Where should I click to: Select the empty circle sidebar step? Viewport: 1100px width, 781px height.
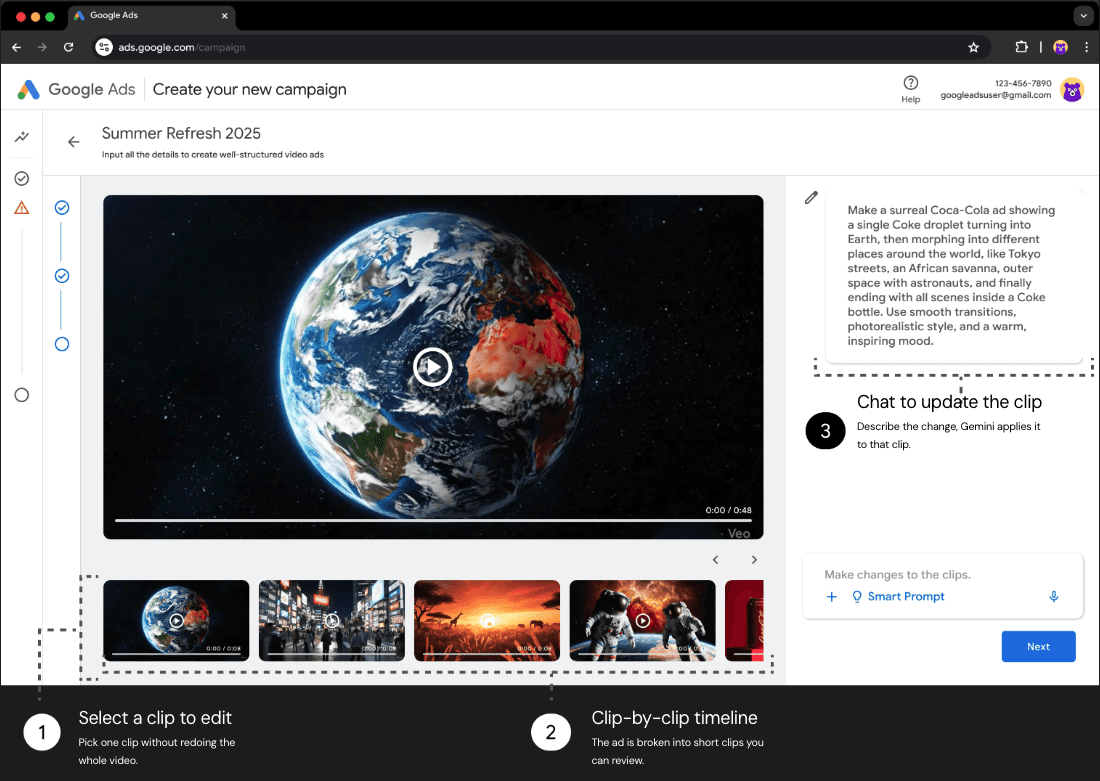(22, 395)
